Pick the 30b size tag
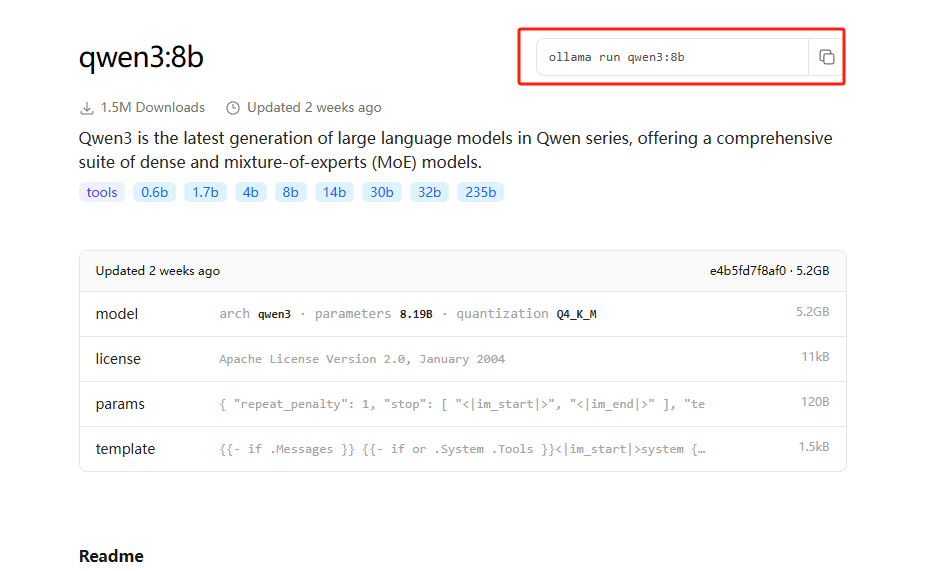 click(382, 192)
